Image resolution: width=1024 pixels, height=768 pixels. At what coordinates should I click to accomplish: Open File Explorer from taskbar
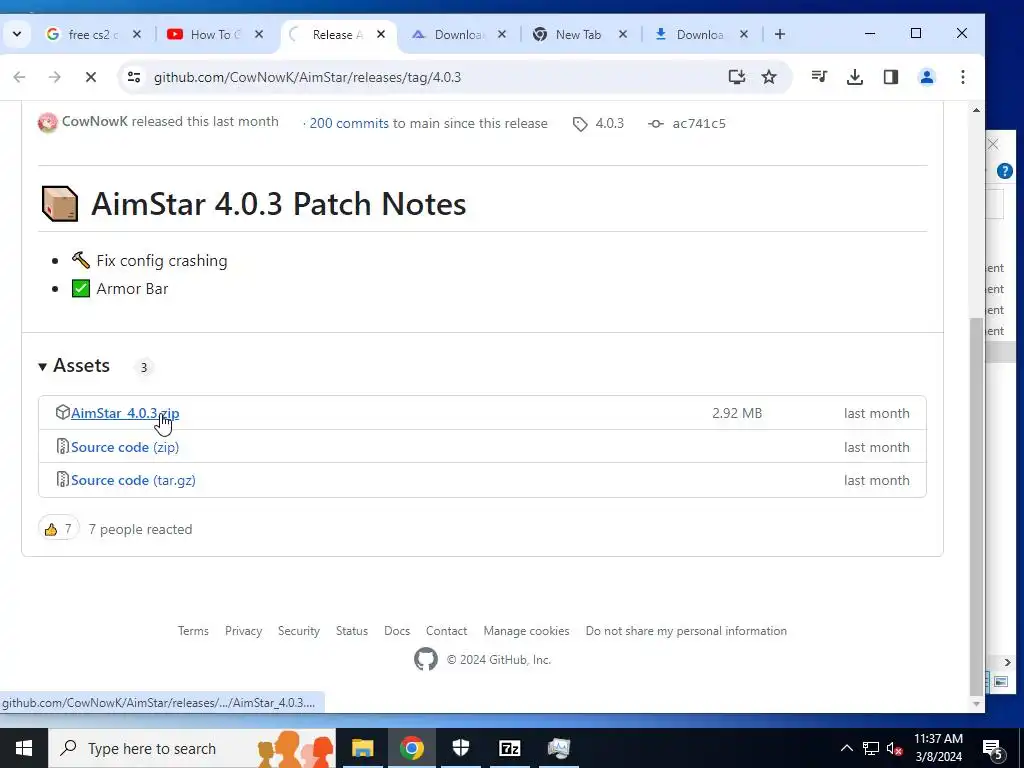tap(362, 748)
